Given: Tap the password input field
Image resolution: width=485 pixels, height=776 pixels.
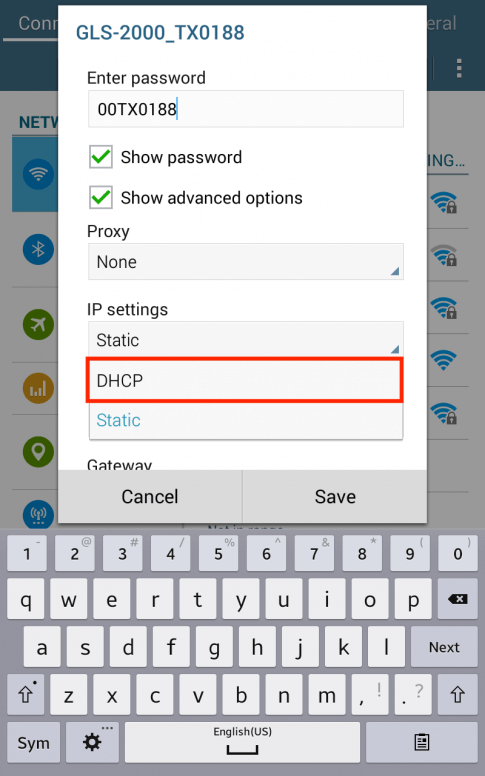Looking at the screenshot, I should tap(245, 109).
